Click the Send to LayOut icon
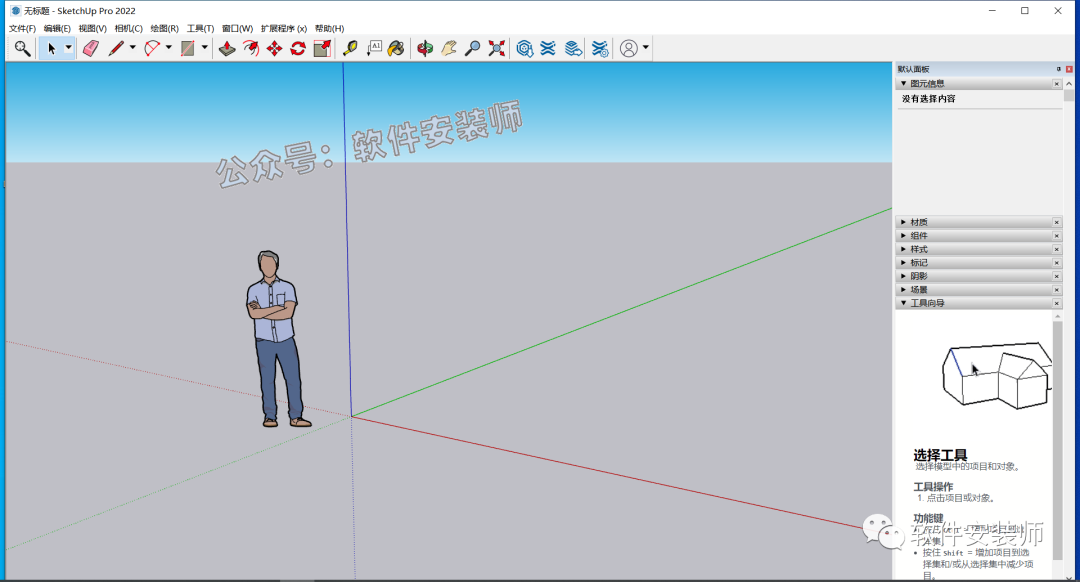The width and height of the screenshot is (1080, 582). point(572,48)
